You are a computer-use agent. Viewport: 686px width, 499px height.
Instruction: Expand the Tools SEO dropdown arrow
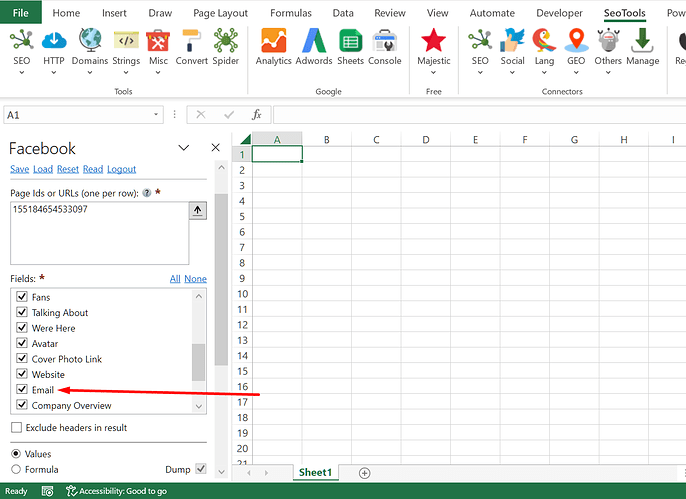(x=21, y=73)
